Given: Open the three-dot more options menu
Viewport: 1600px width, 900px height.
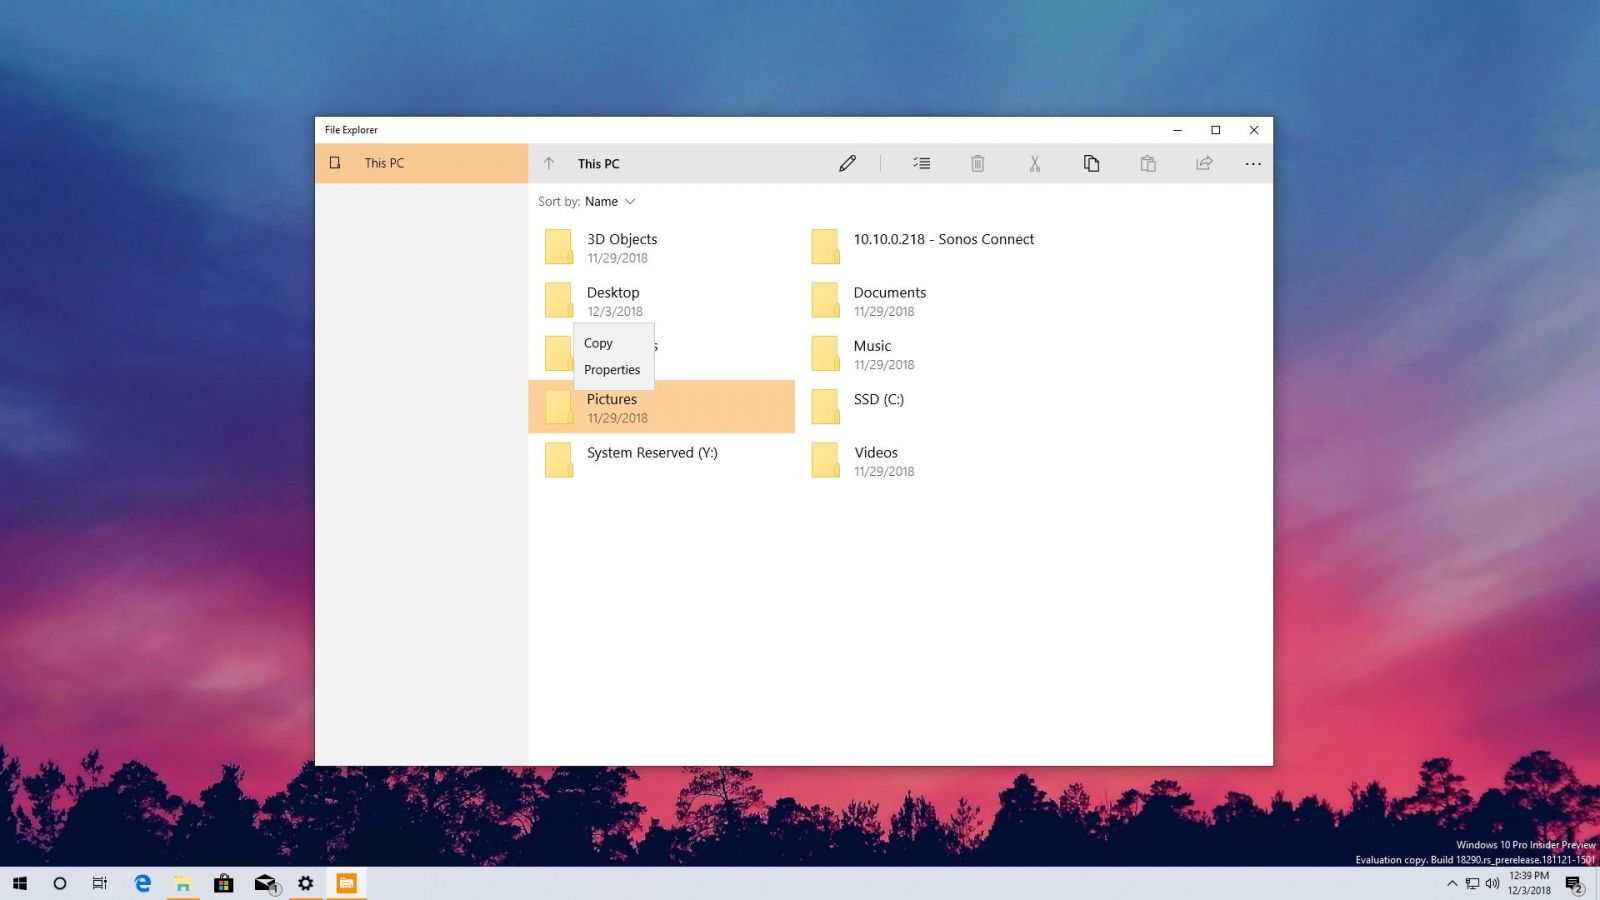Looking at the screenshot, I should click(x=1253, y=164).
